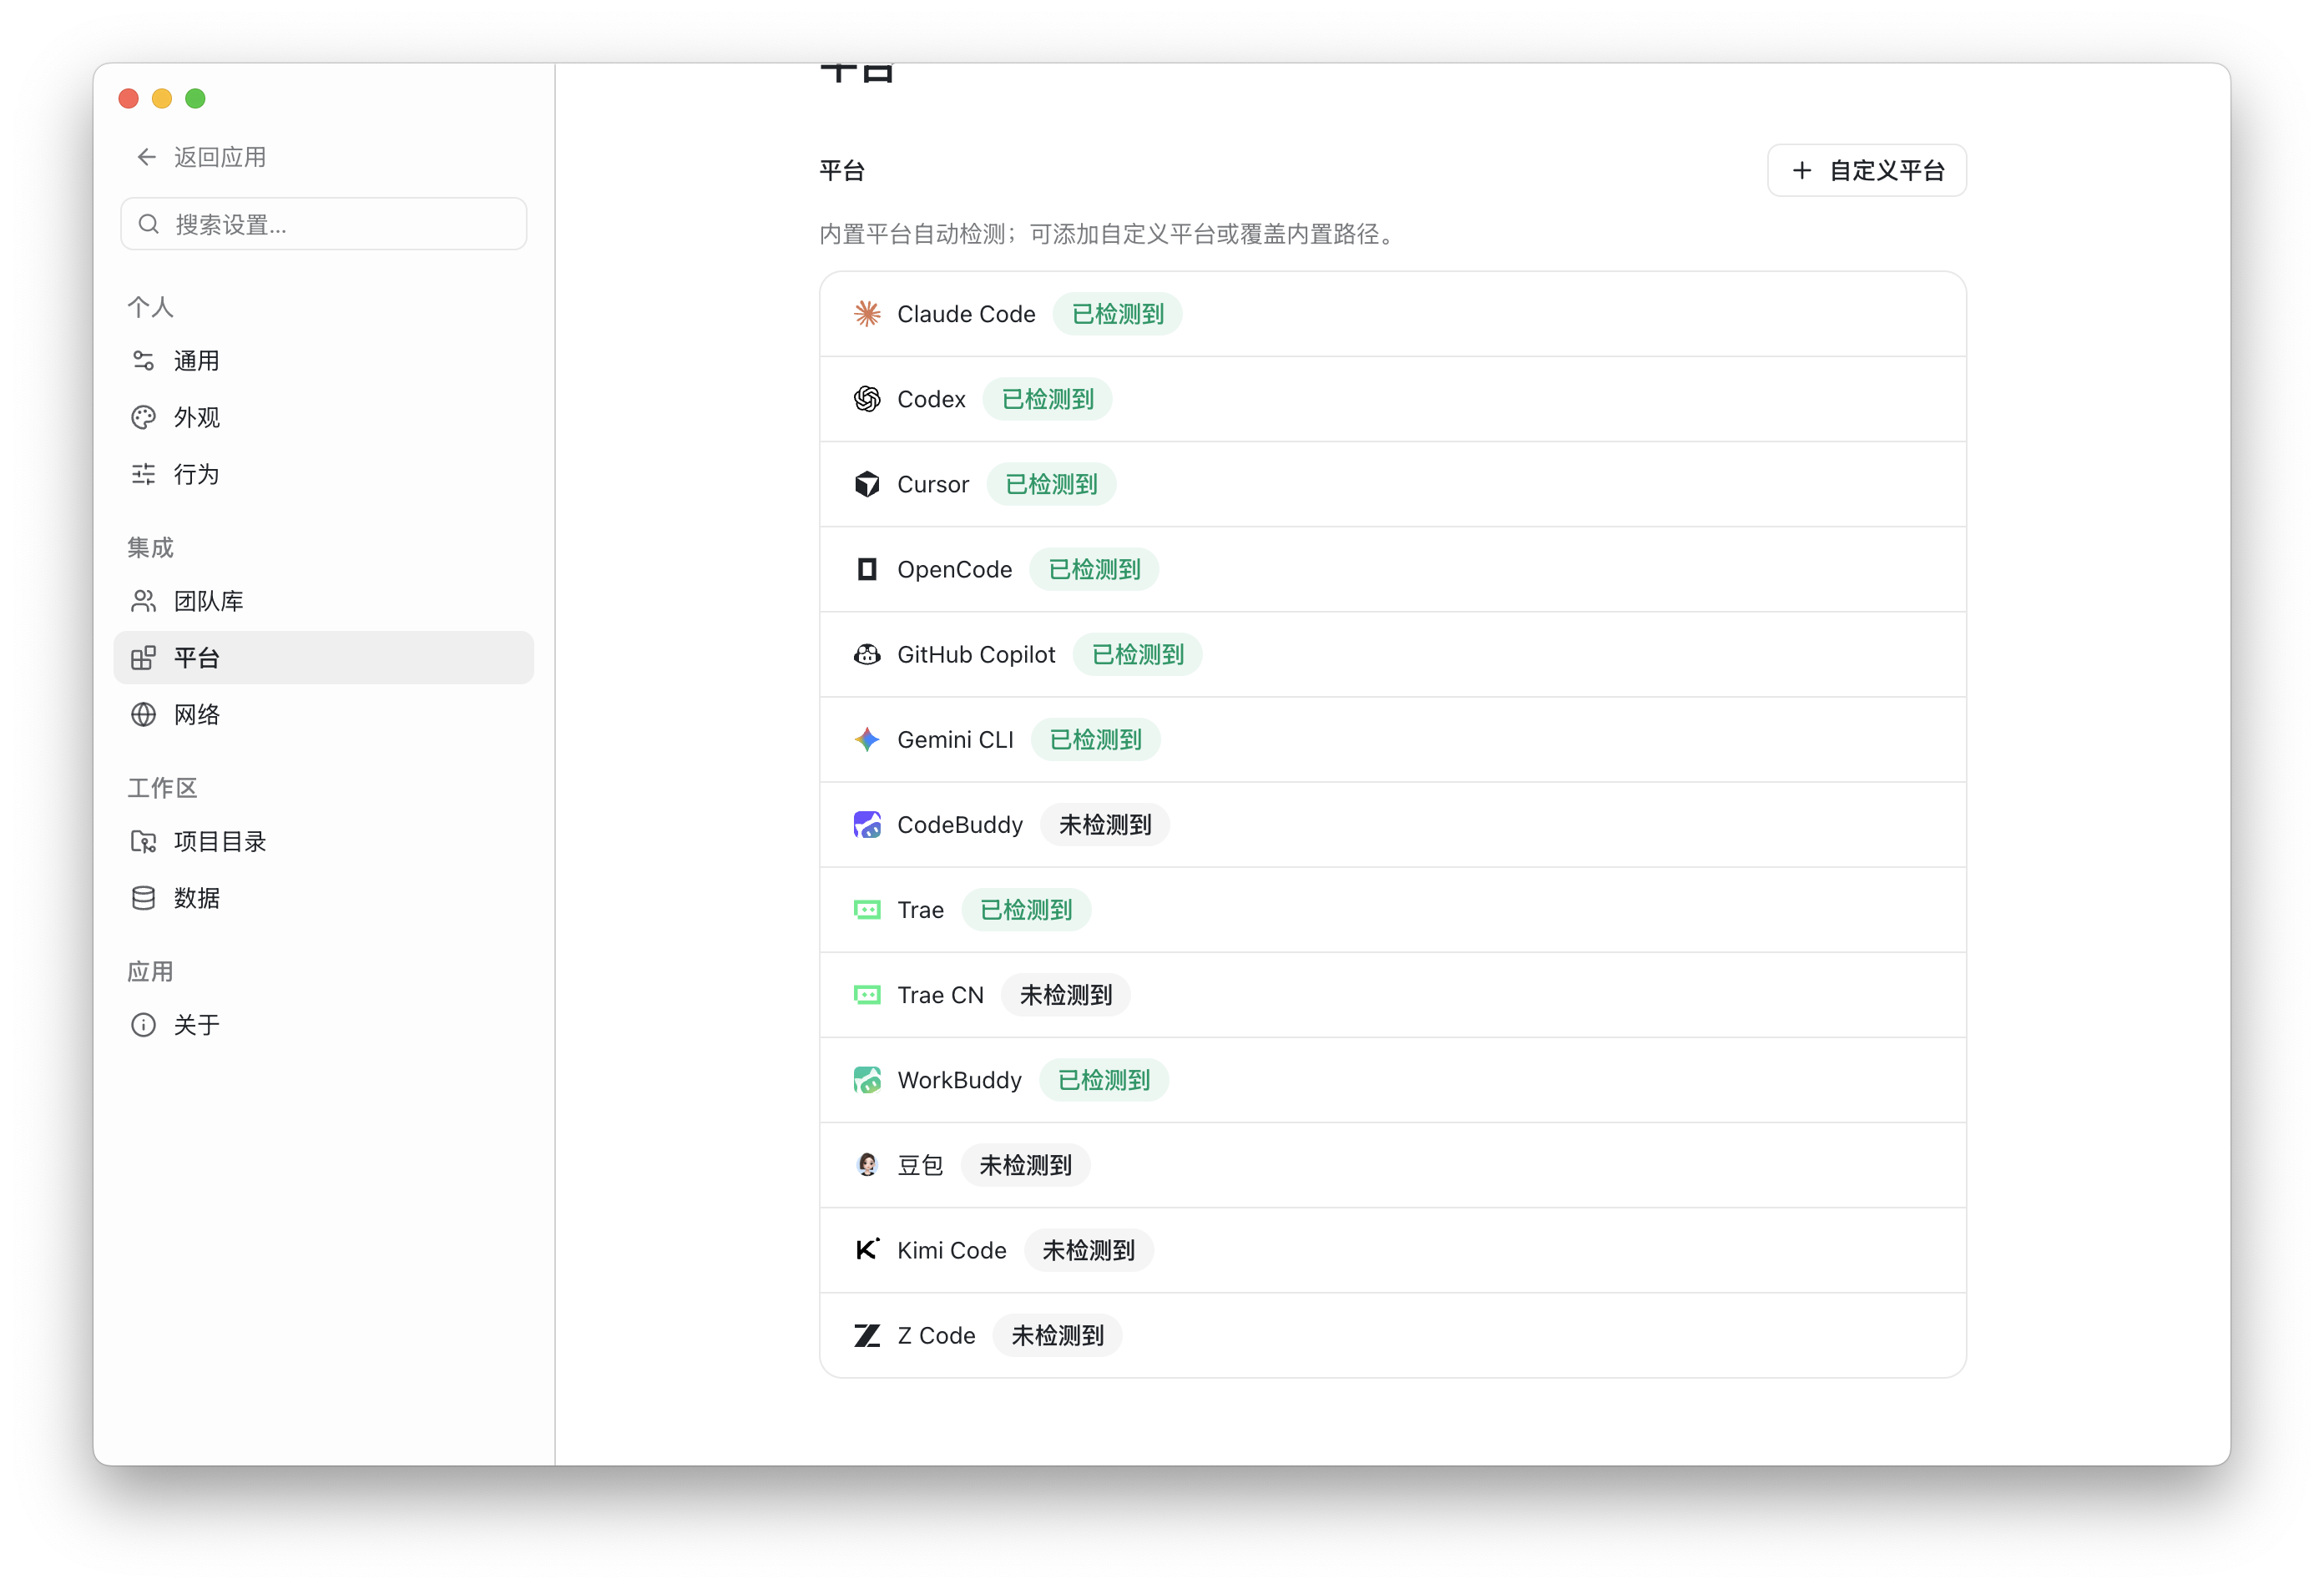Click the OpenCode square icon

click(x=867, y=569)
